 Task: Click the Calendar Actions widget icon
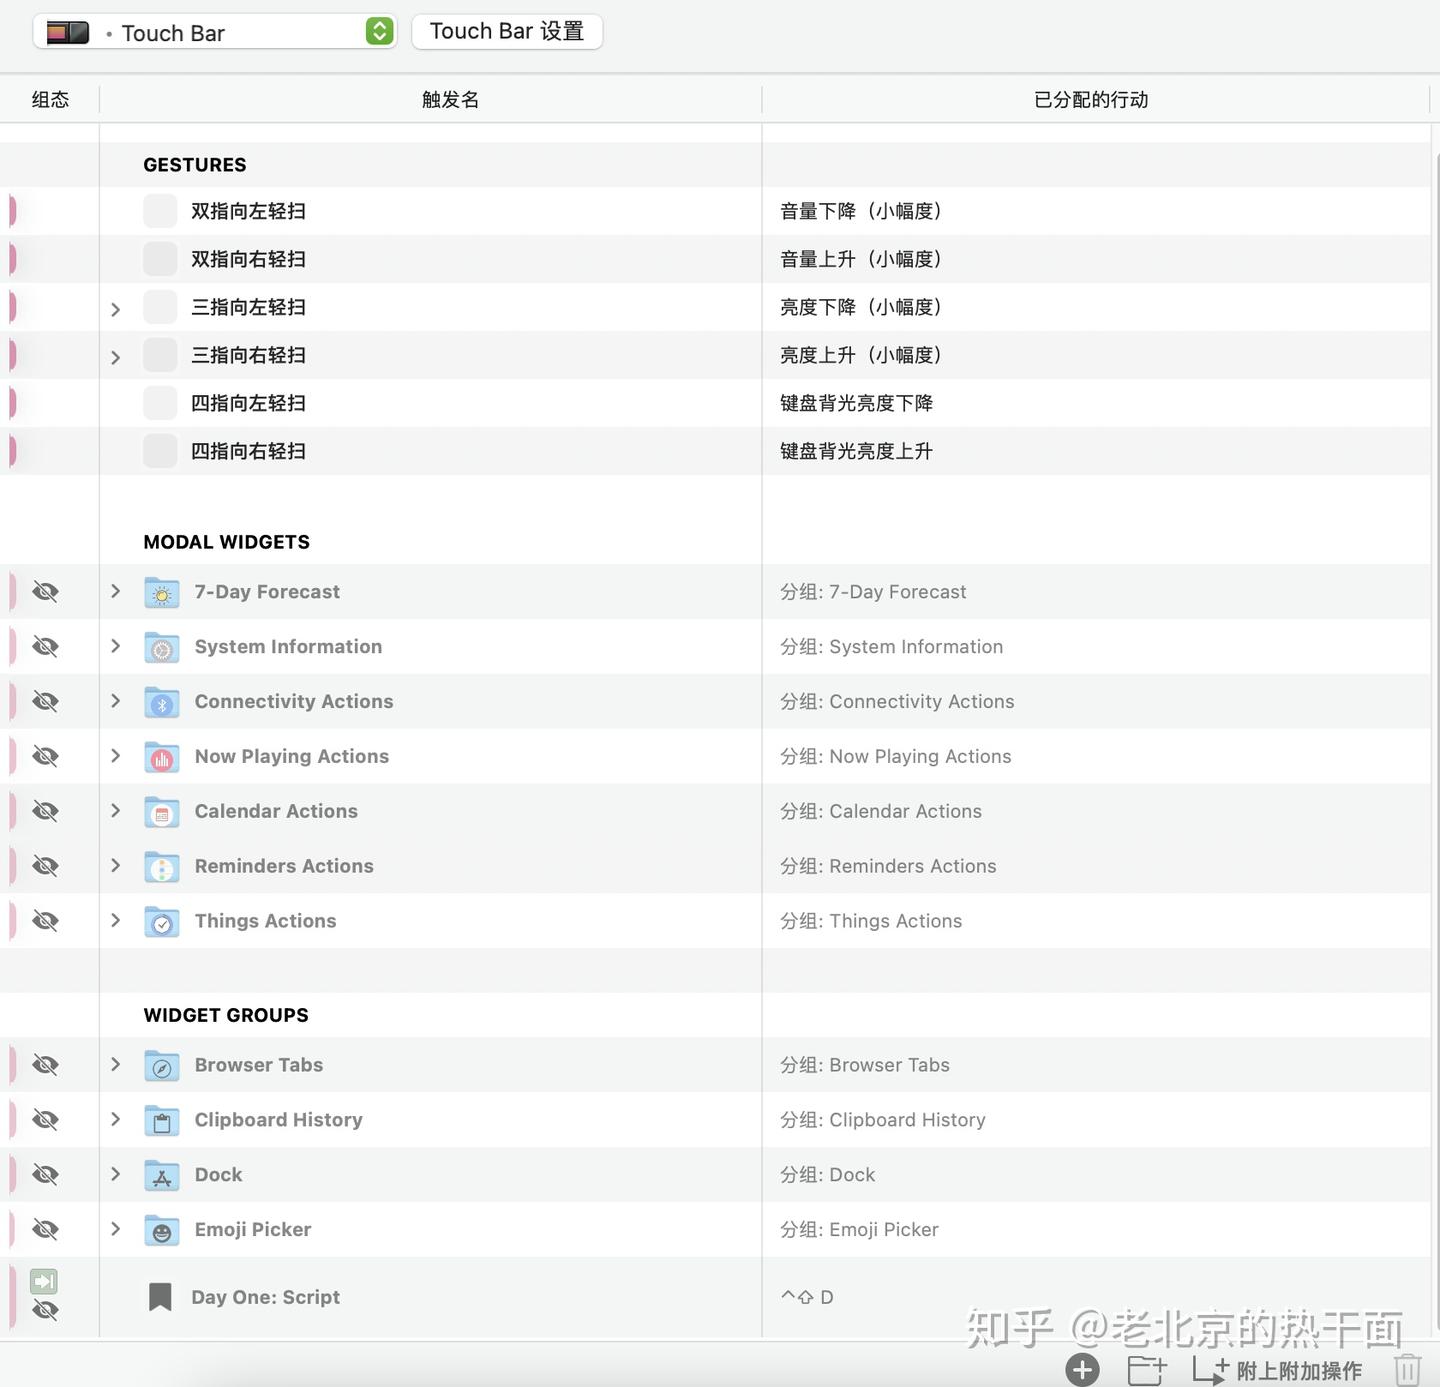[x=161, y=812]
